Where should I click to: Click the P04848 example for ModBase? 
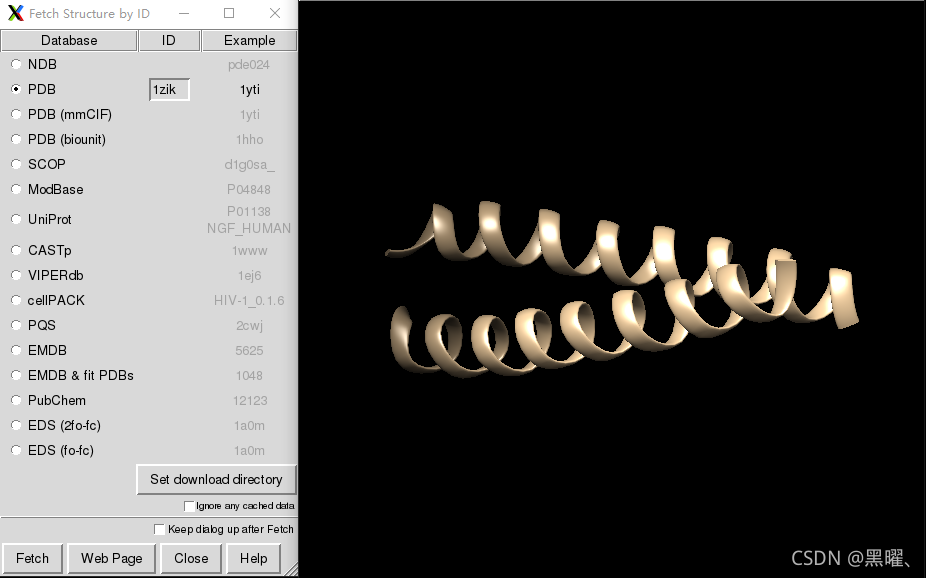[249, 190]
